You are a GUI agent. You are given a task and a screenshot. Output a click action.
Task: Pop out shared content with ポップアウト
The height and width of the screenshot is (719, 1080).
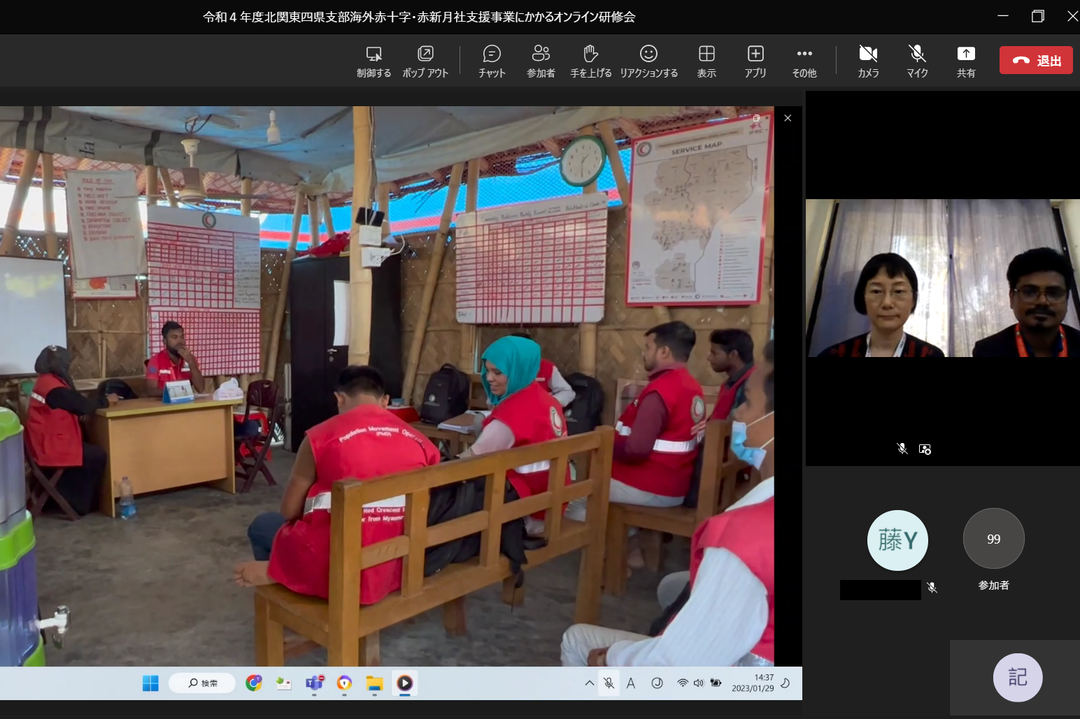point(425,61)
